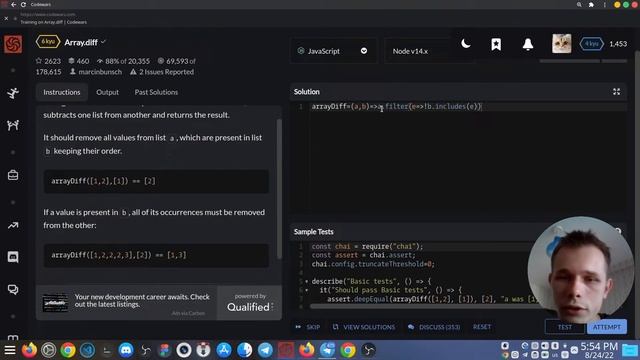
Task: Open the JavaScript language dropdown
Action: (x=333, y=51)
